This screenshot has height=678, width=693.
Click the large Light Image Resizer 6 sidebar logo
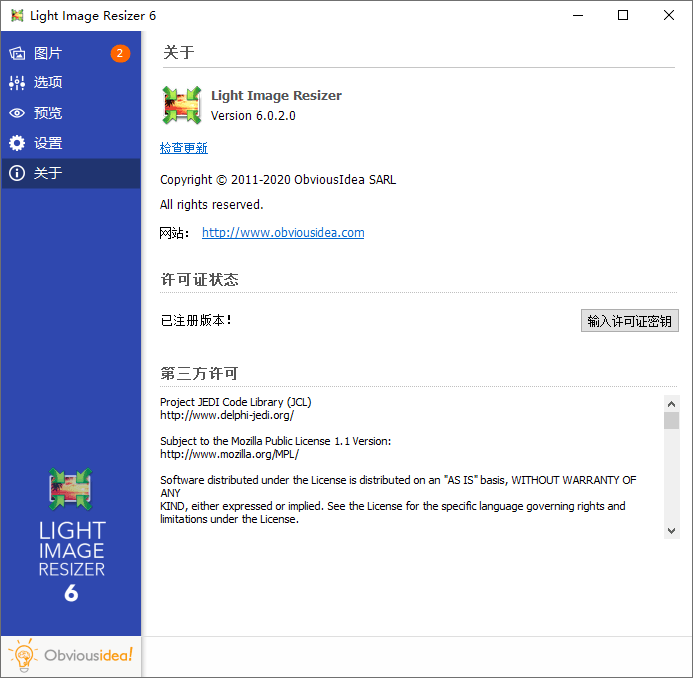(71, 535)
